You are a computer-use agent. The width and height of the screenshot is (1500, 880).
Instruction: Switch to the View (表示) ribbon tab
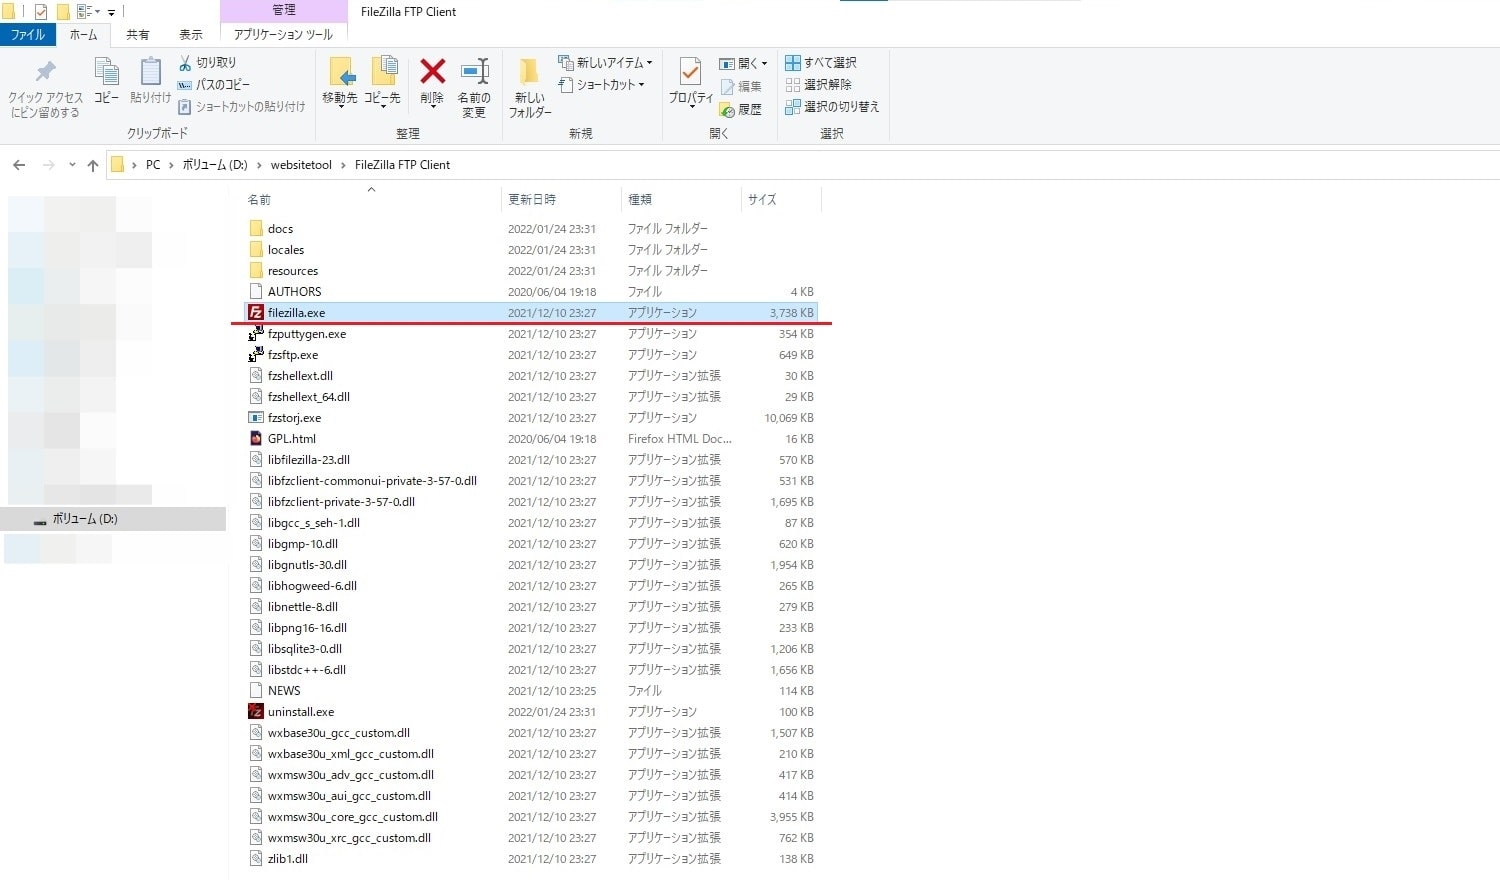(190, 34)
